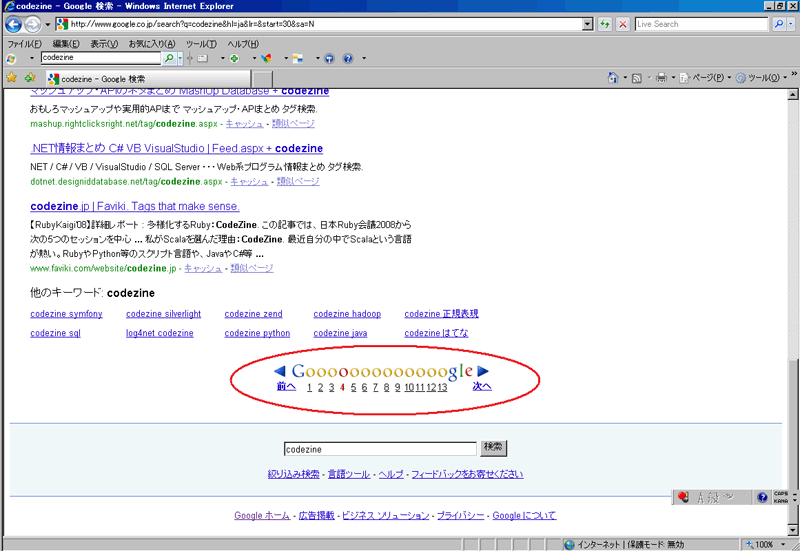Click the Stop loading icon
The image size is (800, 551).
623,24
